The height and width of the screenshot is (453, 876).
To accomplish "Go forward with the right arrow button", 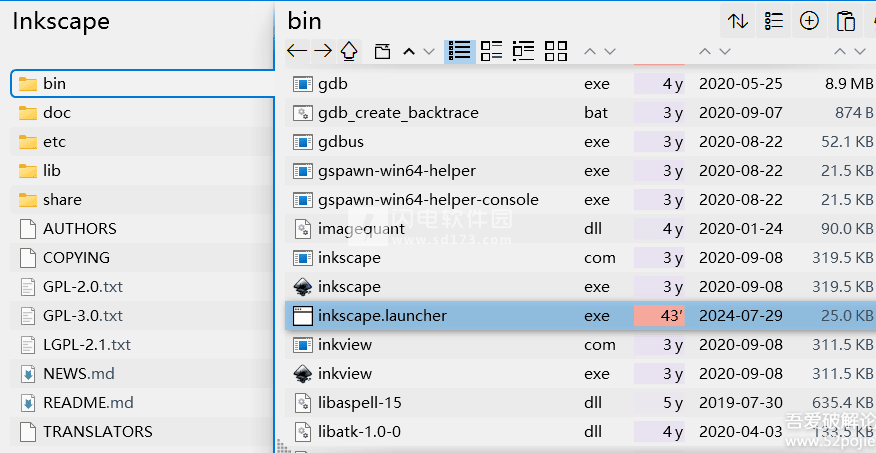I will click(323, 51).
